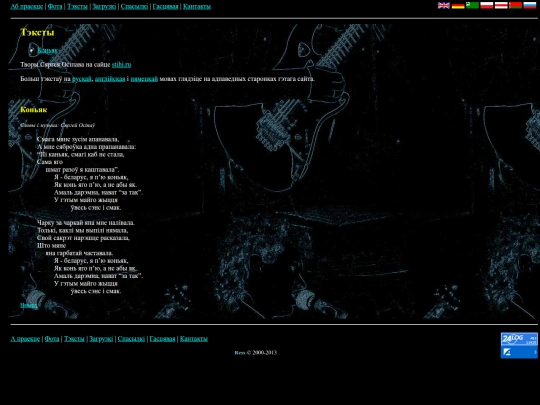This screenshot has width=540, height=405.
Task: Open 'Спасылкі' in the footer menu
Action: pyautogui.click(x=131, y=339)
